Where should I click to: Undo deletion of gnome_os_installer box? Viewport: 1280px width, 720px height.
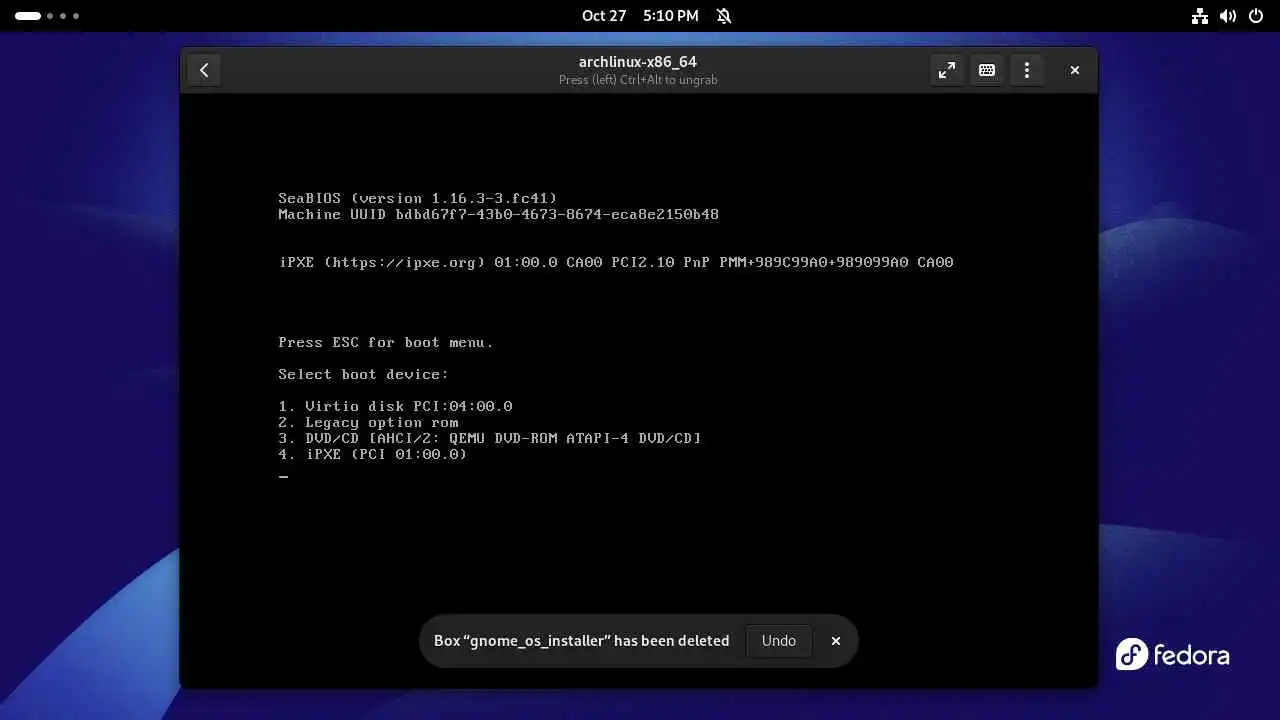(779, 641)
